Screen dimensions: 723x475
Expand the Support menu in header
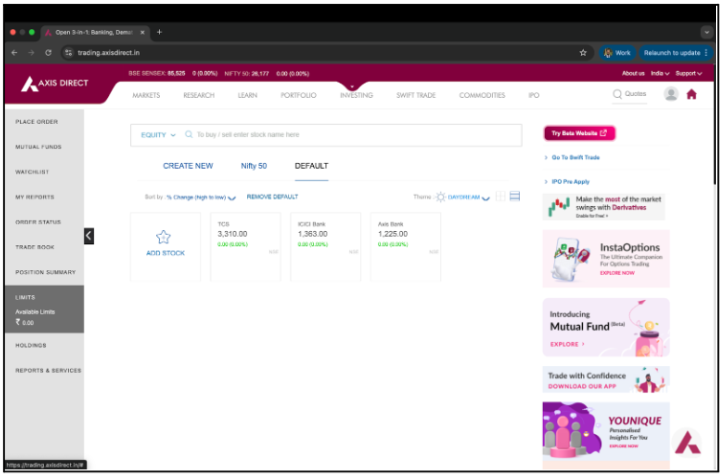(x=688, y=73)
